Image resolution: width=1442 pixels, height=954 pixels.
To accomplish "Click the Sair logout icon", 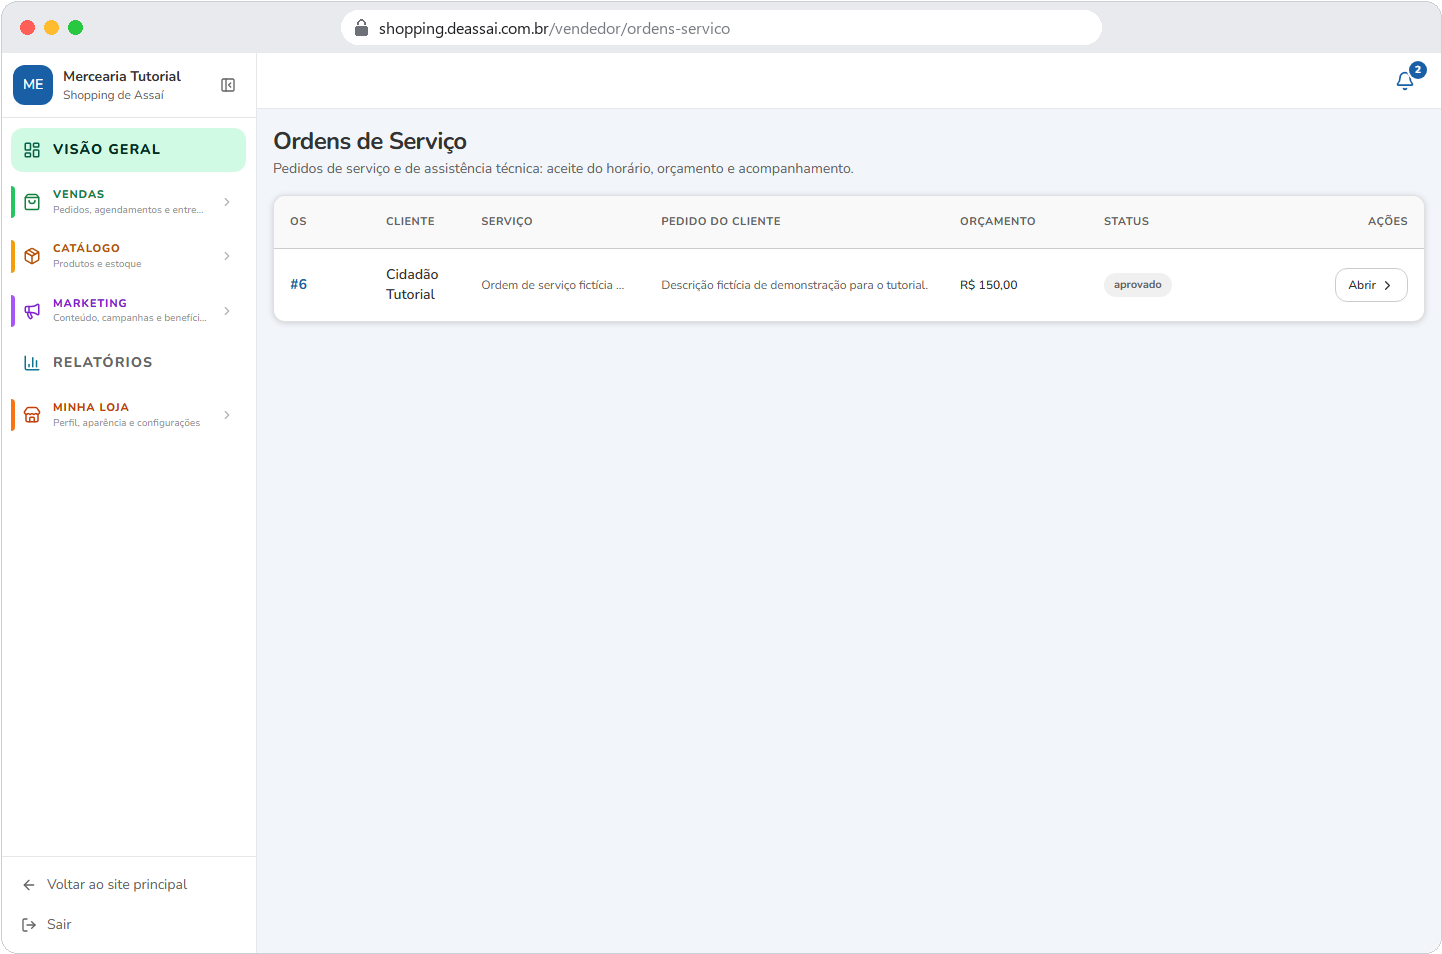I will point(29,925).
